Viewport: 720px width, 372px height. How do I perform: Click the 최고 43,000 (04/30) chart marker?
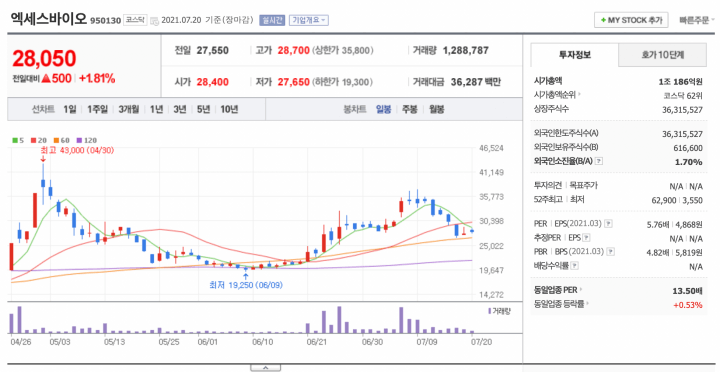[x=77, y=150]
